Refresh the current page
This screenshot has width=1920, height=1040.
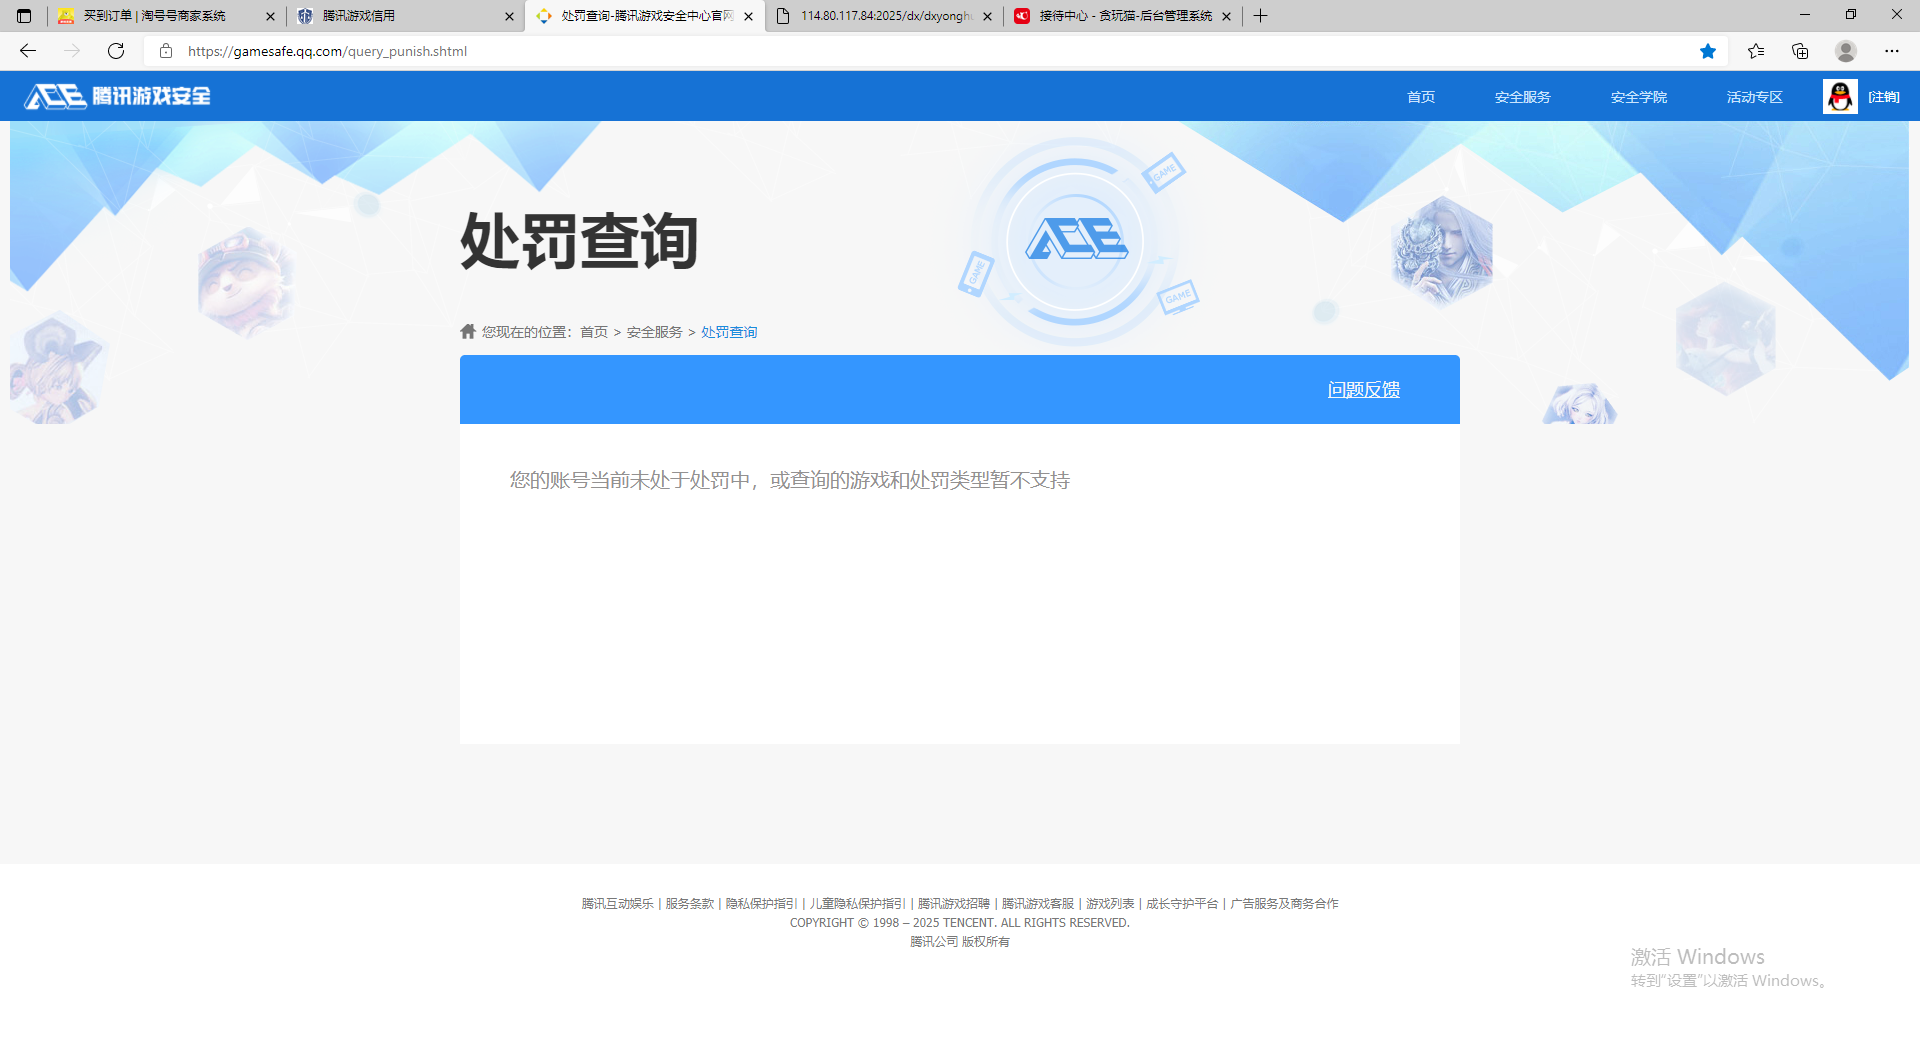tap(116, 51)
